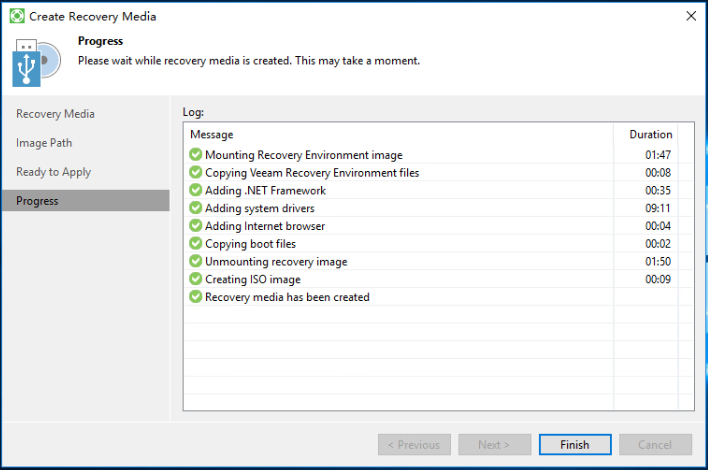The width and height of the screenshot is (708, 470).
Task: Click green checkmark beside Mounting Recovery Environment image
Action: click(196, 154)
